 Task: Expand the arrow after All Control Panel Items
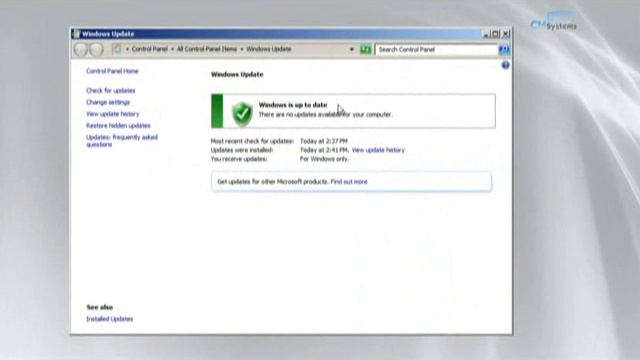coord(242,49)
